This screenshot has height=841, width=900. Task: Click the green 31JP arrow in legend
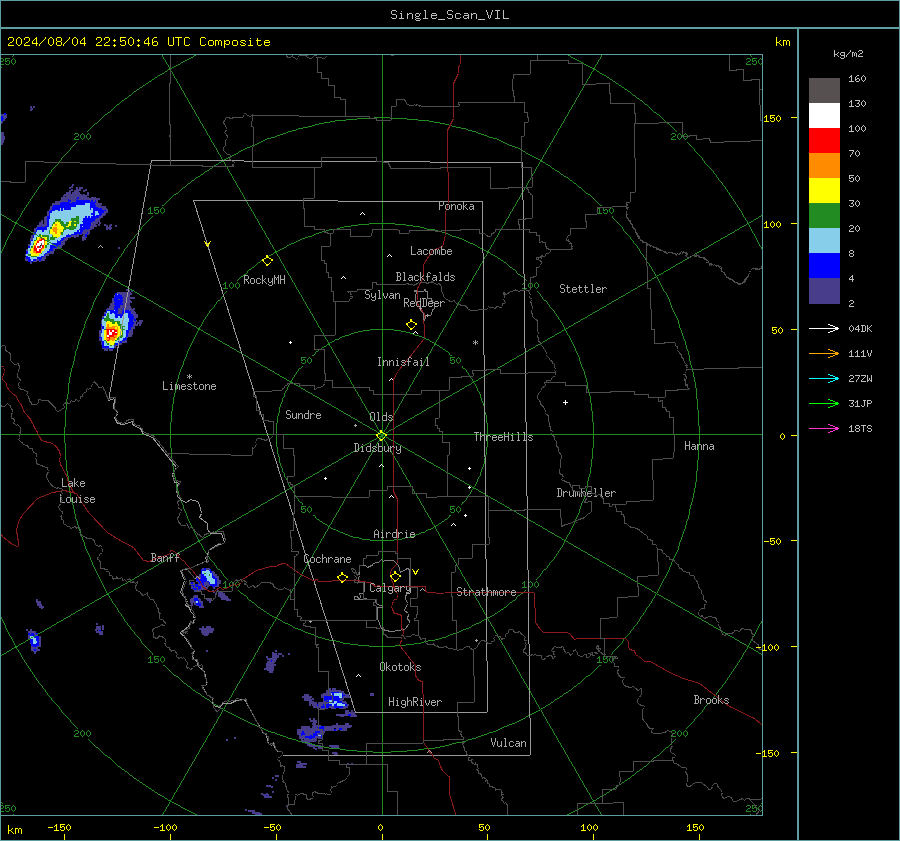[x=824, y=404]
